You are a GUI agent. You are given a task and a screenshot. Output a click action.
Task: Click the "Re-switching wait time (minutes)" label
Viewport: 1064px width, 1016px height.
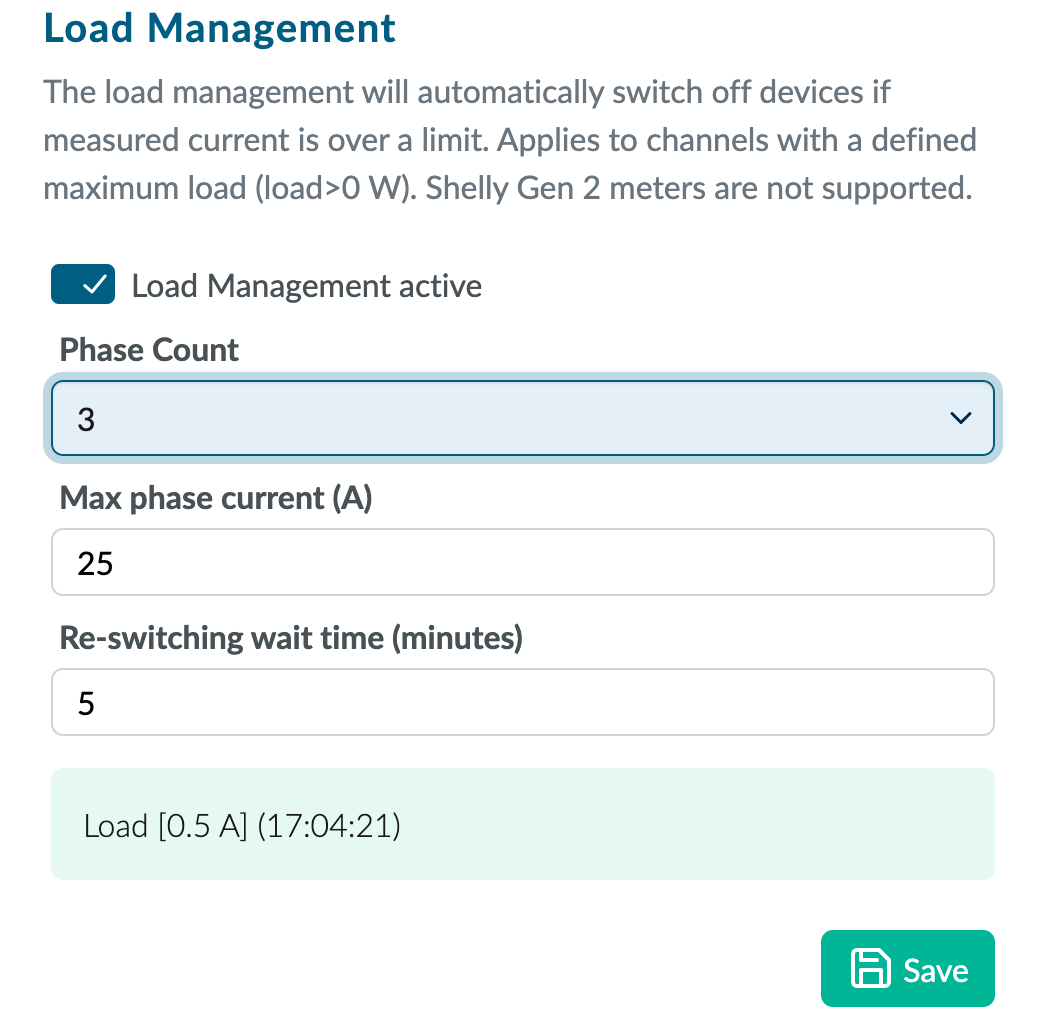(x=291, y=637)
